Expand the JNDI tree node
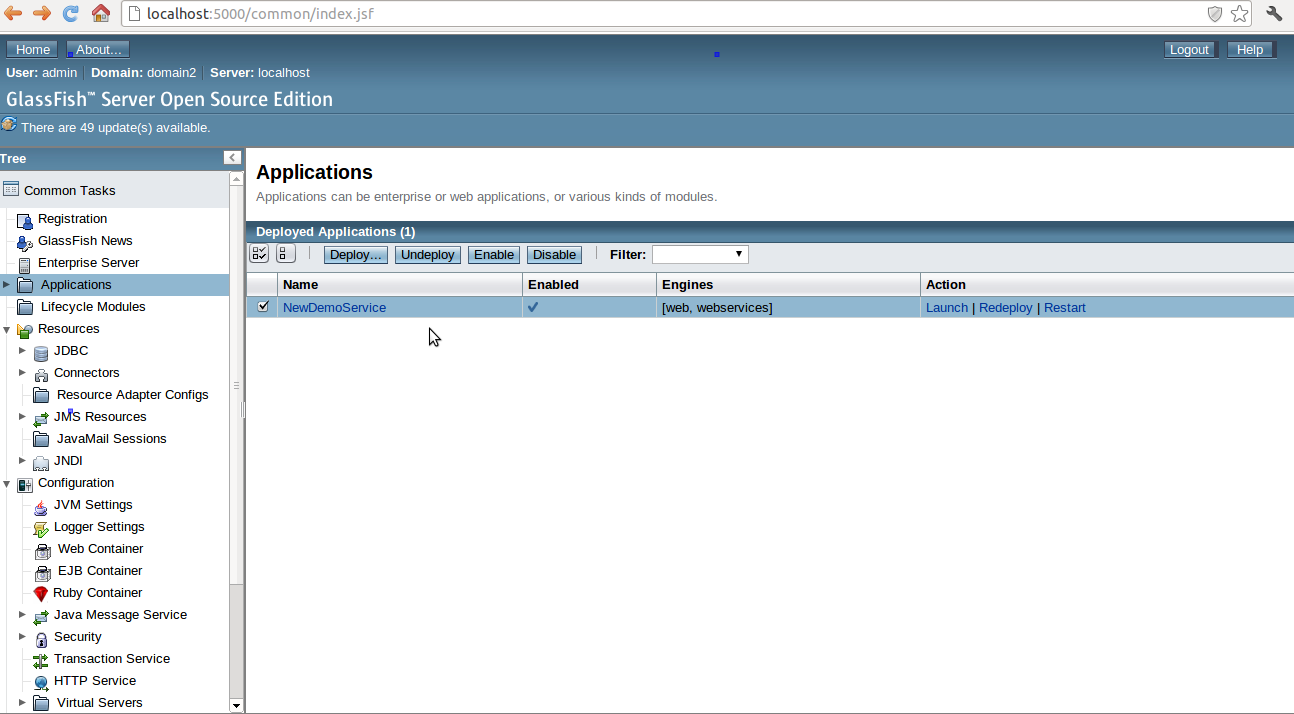 tap(22, 460)
